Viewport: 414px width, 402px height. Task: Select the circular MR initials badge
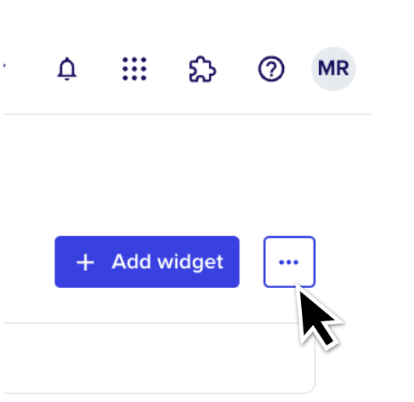click(x=333, y=69)
